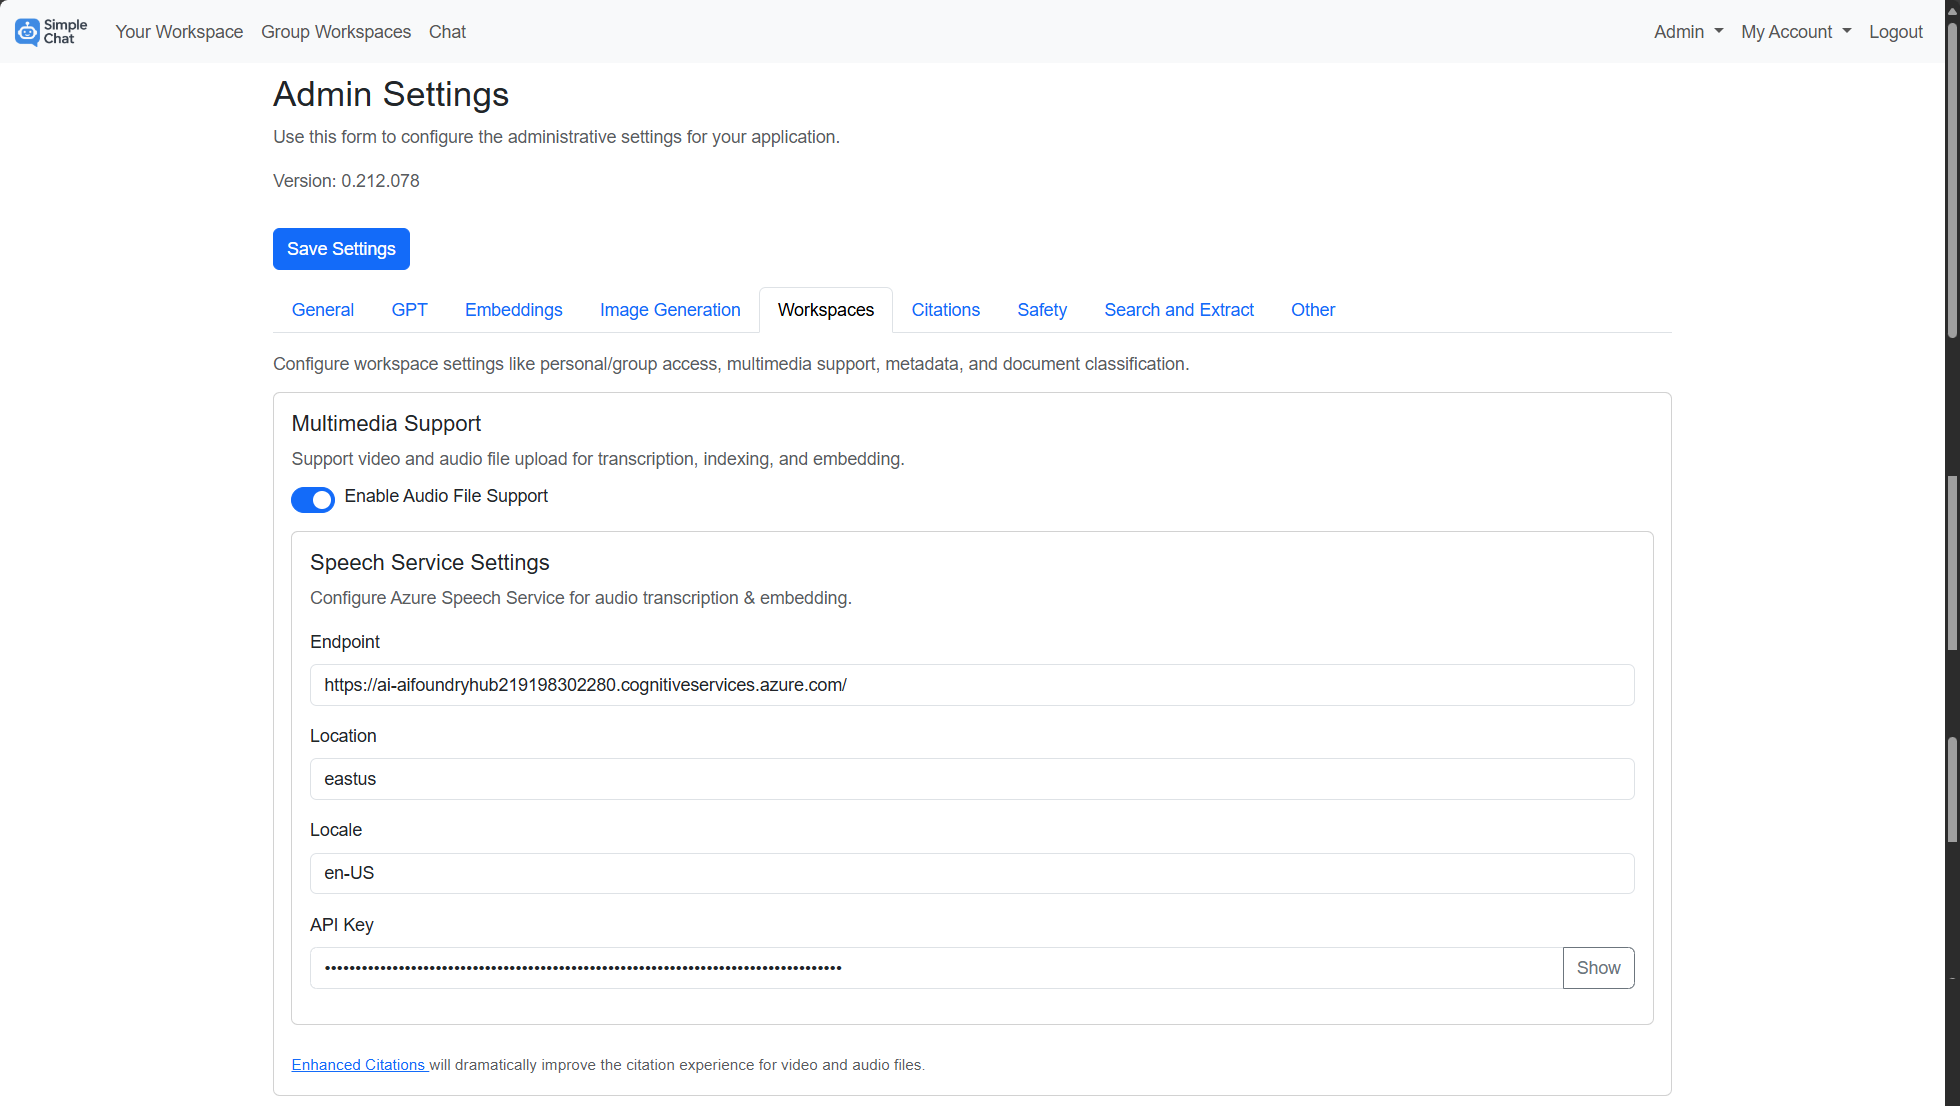Switch to the General tab
This screenshot has height=1106, width=1960.
[322, 310]
